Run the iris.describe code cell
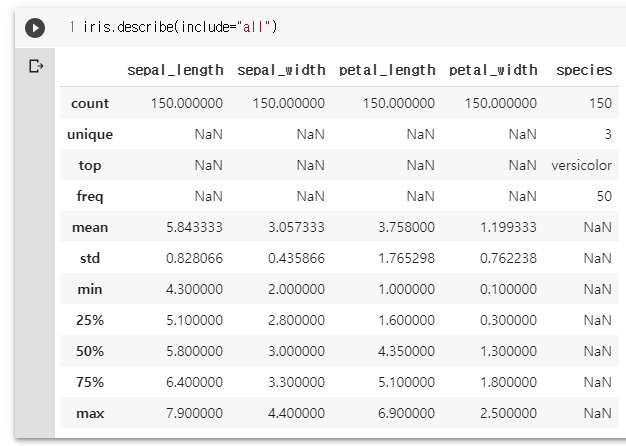Image resolution: width=626 pixels, height=446 pixels. tap(35, 28)
